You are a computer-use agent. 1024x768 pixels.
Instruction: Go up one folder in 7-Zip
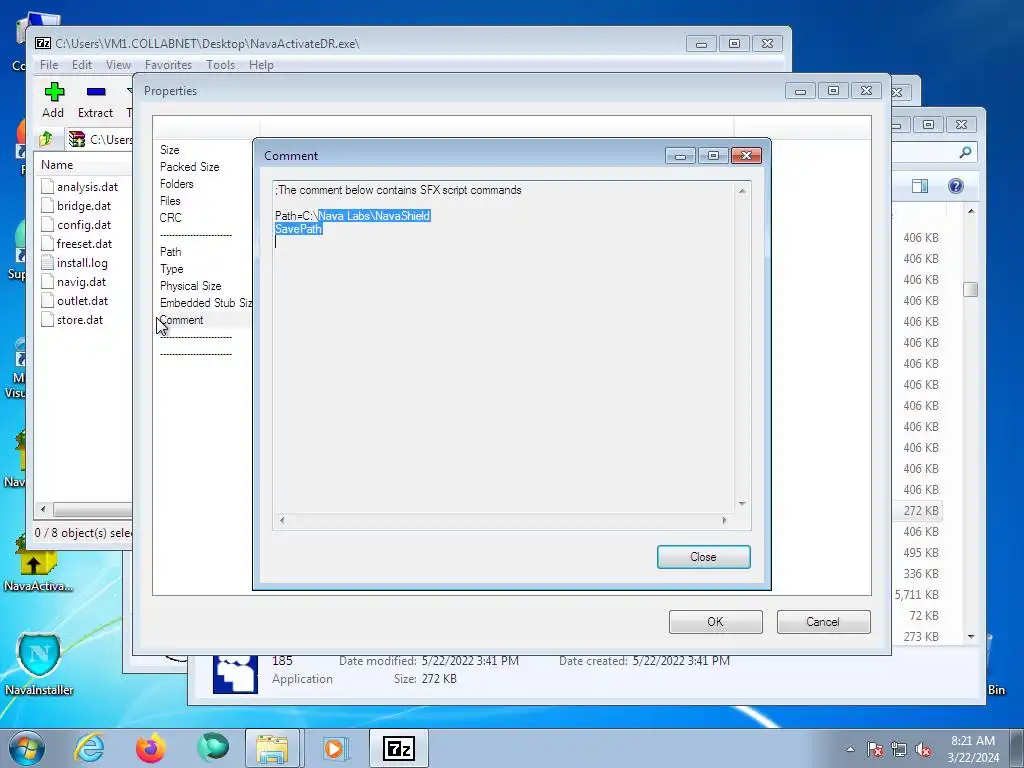tap(46, 139)
